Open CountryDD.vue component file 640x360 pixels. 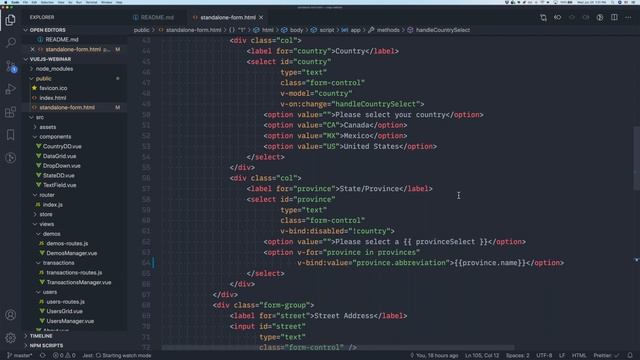coord(62,146)
